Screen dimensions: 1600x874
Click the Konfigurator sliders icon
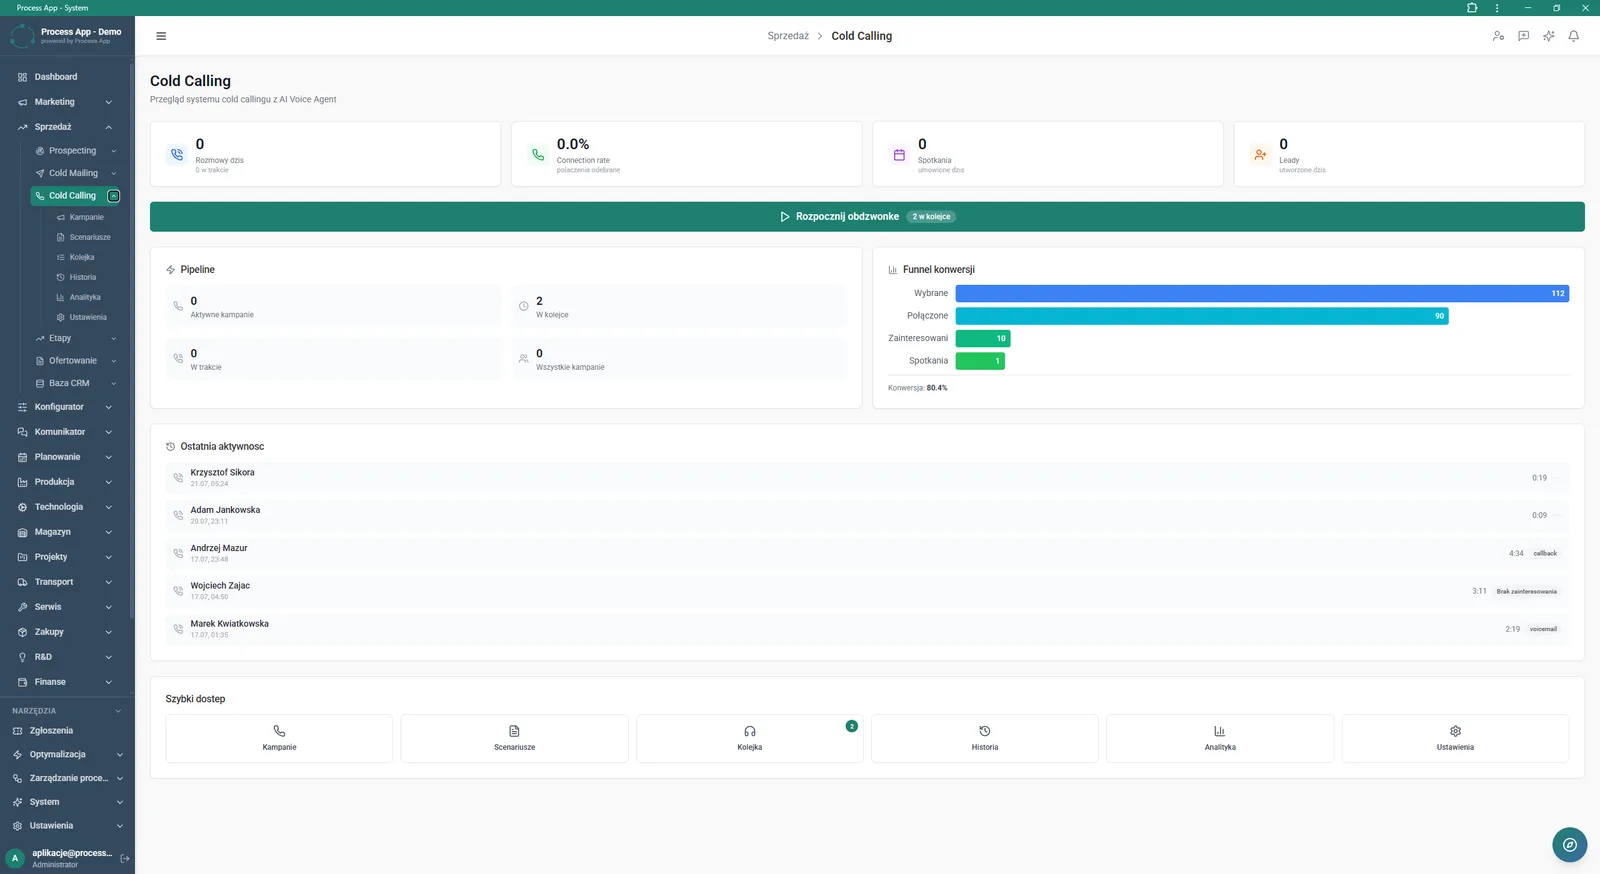[22, 407]
